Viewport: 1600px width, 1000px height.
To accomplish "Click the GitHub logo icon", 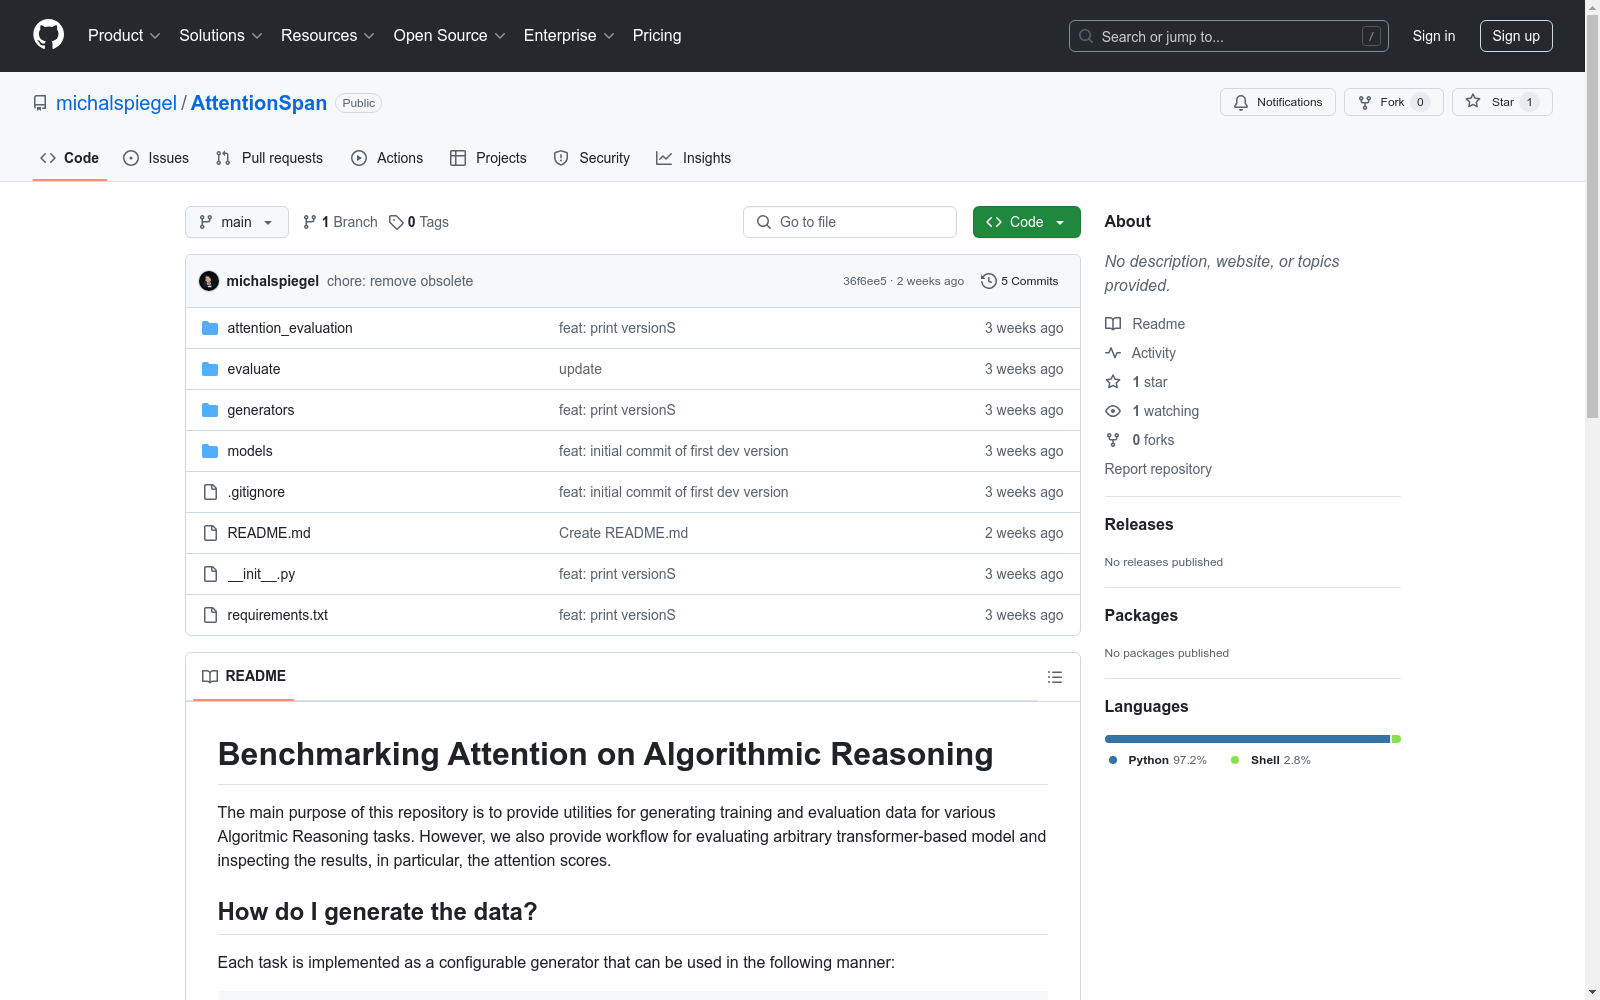I will 48,35.
